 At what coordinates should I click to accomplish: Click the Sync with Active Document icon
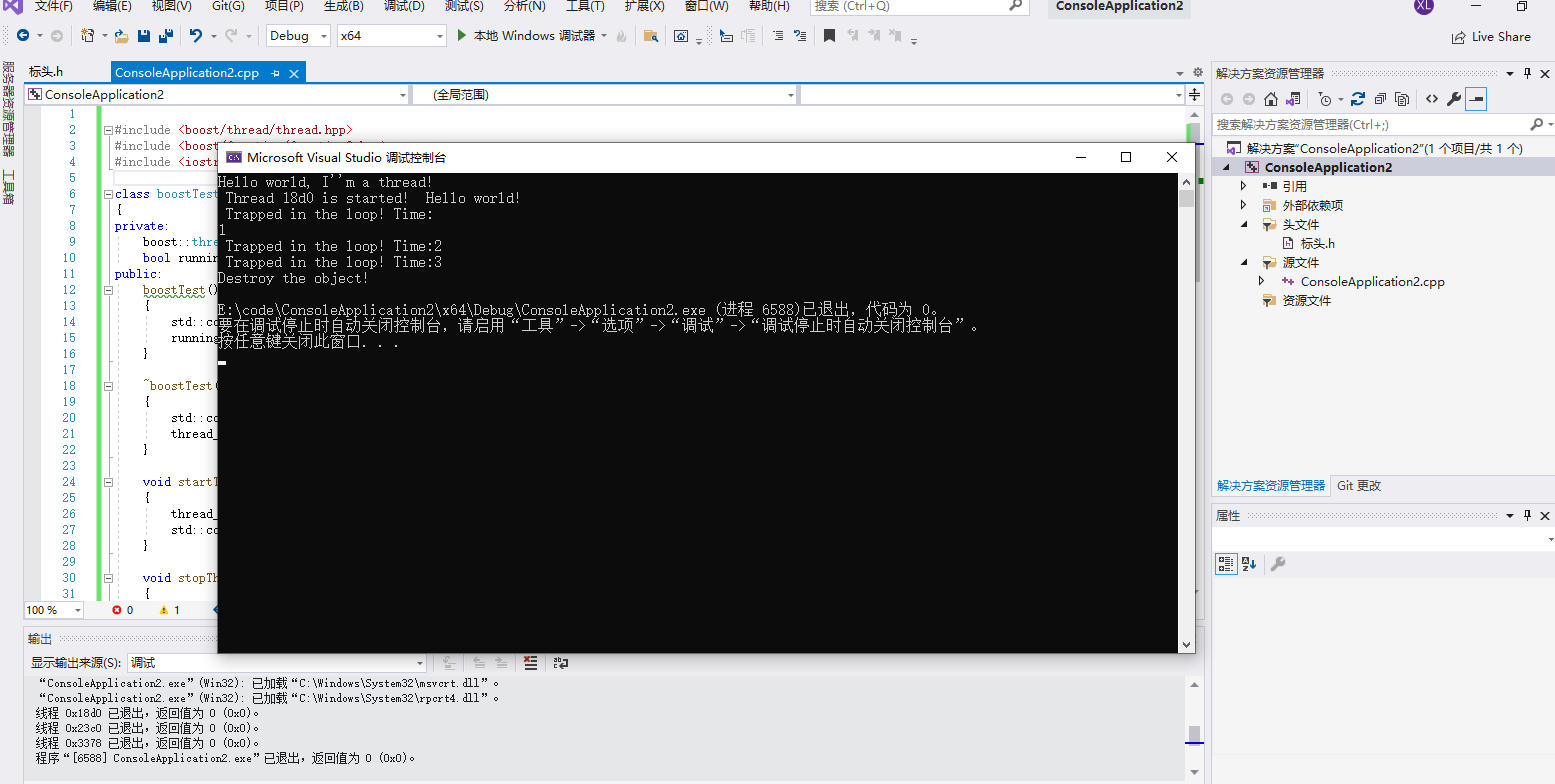coord(1291,99)
